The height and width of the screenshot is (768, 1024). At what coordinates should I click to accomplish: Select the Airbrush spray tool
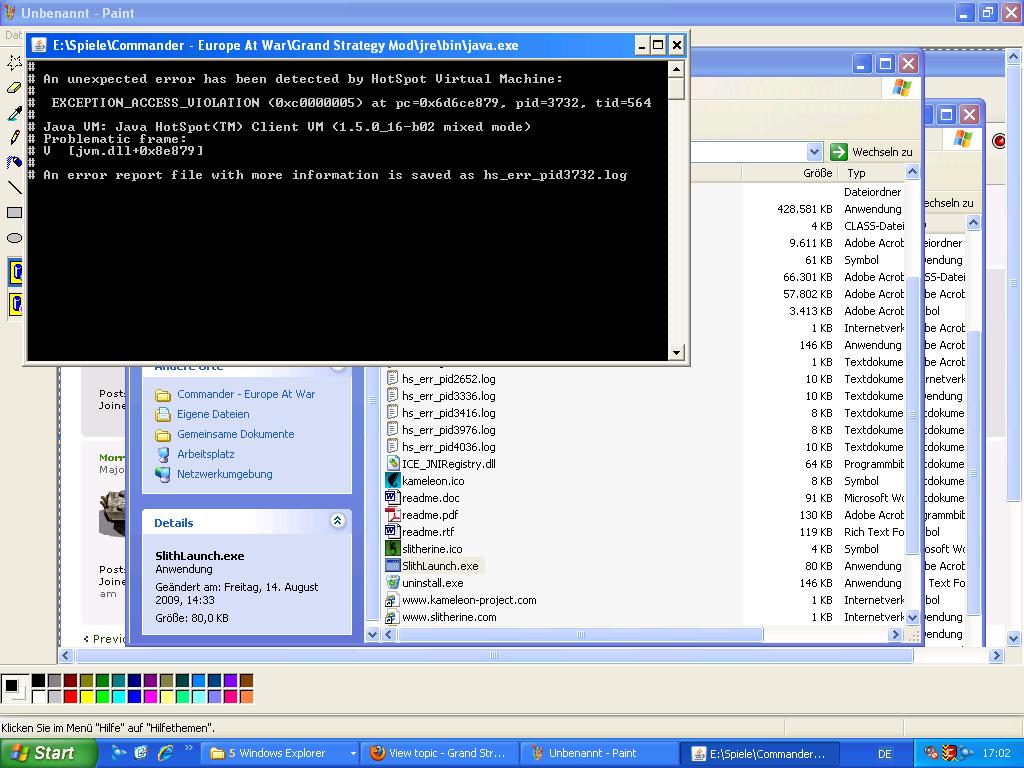click(x=14, y=162)
